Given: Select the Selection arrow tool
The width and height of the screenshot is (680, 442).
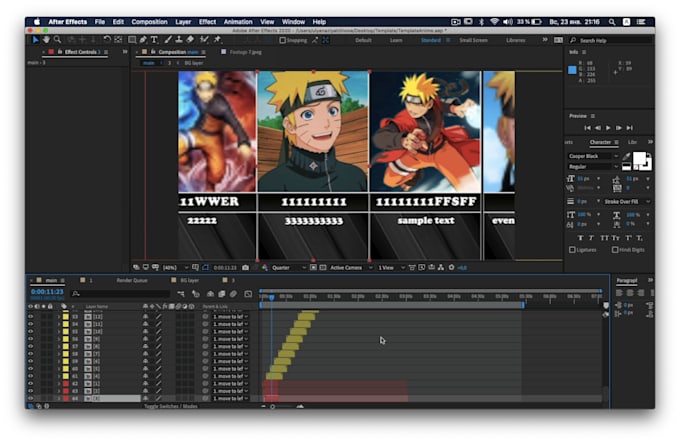Looking at the screenshot, I should point(35,40).
